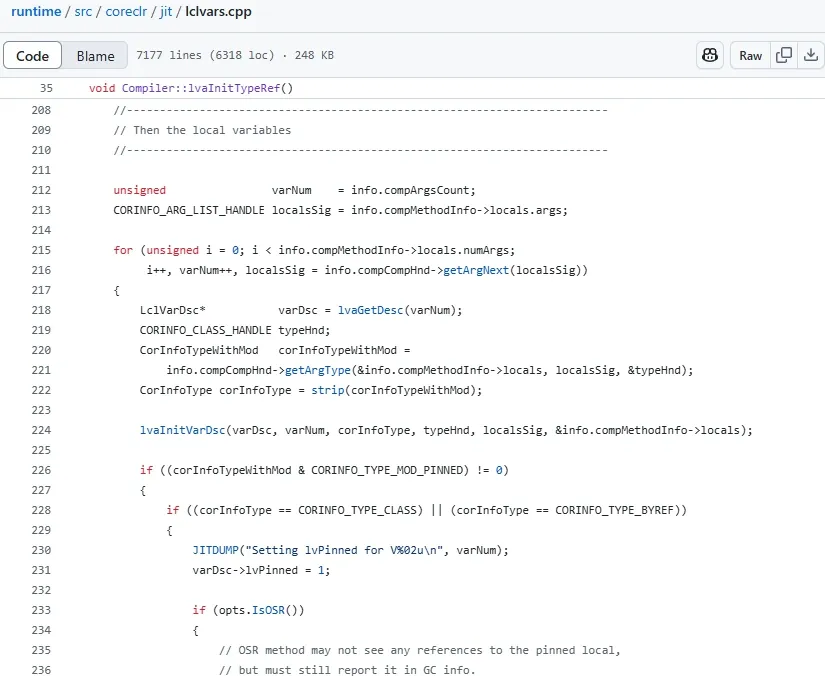825x676 pixels.
Task: Click the Raw button
Action: pyautogui.click(x=750, y=55)
